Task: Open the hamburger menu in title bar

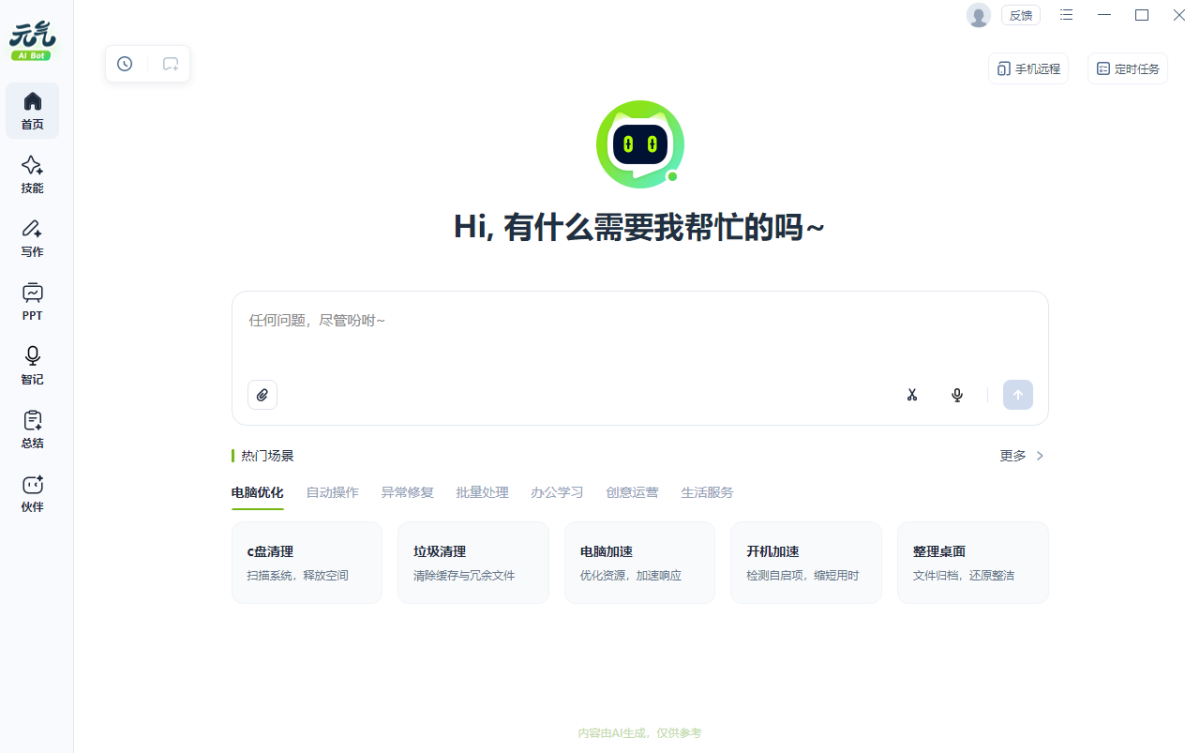Action: 1067,15
